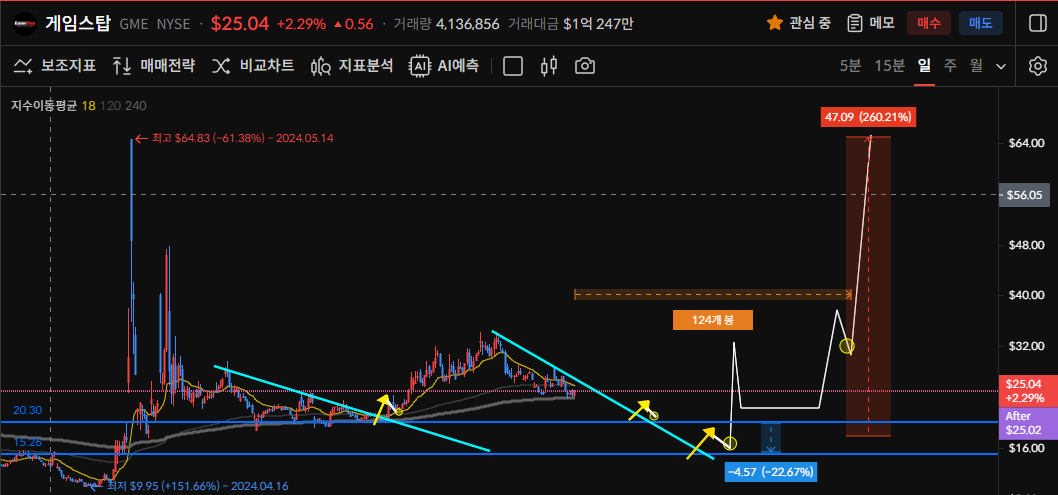Image resolution: width=1058 pixels, height=495 pixels.
Task: Select the candlestick chart type icon
Action: click(549, 65)
